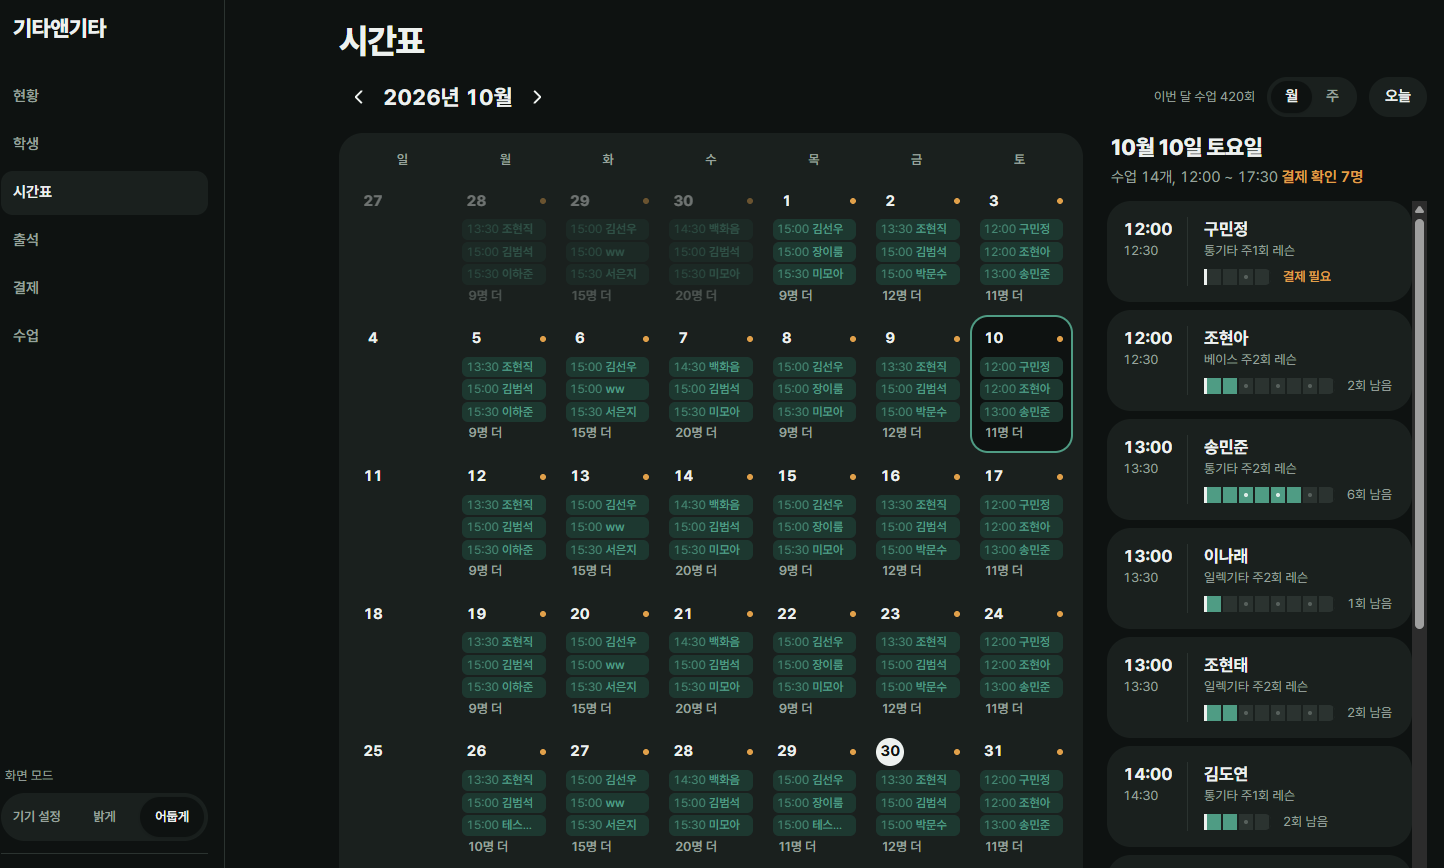Click 14:30 백화음 on October 7
This screenshot has height=868, width=1444.
coord(711,367)
